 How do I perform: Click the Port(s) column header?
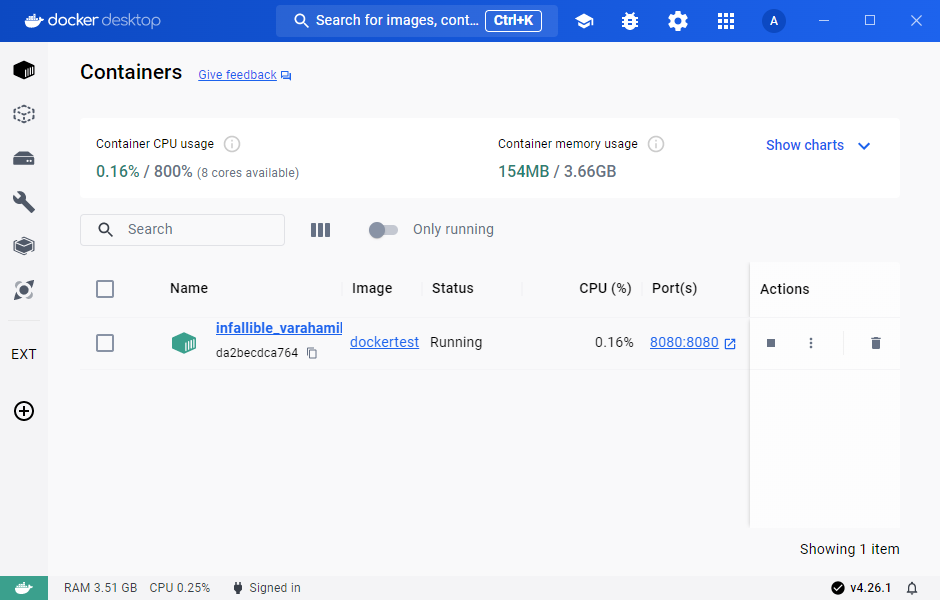(x=674, y=288)
